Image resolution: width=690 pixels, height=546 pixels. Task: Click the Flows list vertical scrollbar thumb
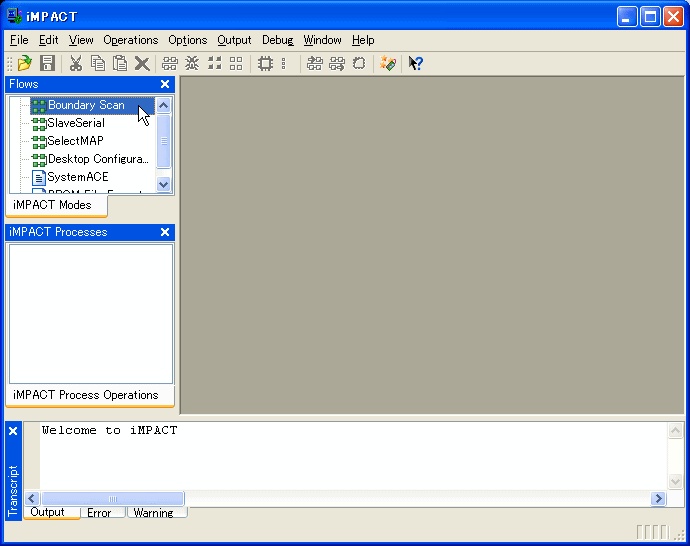pos(164,141)
